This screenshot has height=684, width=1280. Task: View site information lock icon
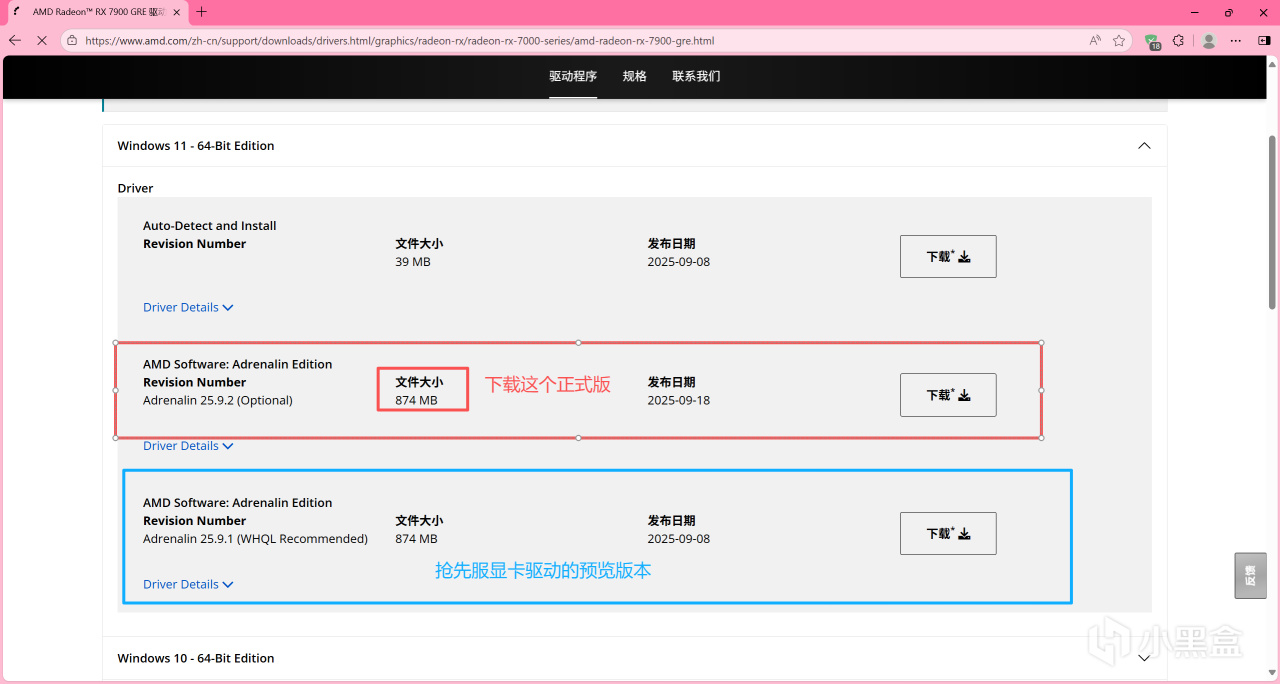72,41
